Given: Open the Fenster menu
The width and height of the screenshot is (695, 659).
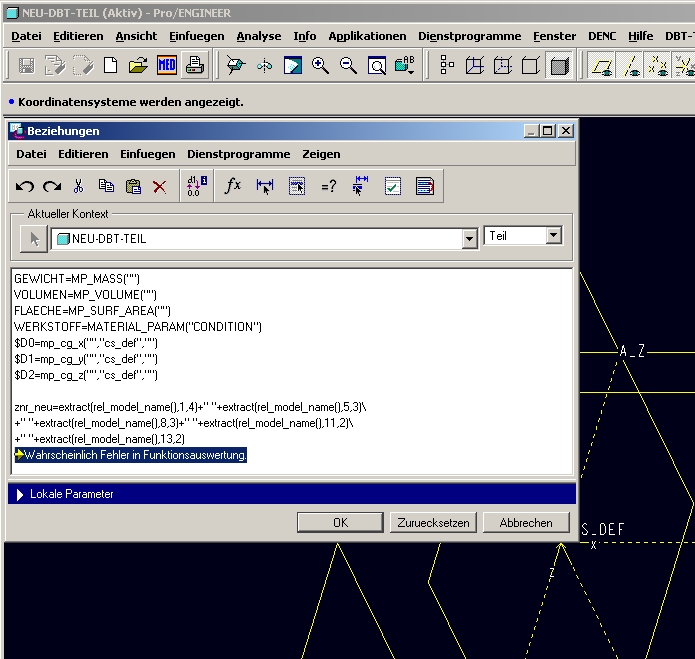Looking at the screenshot, I should (554, 36).
